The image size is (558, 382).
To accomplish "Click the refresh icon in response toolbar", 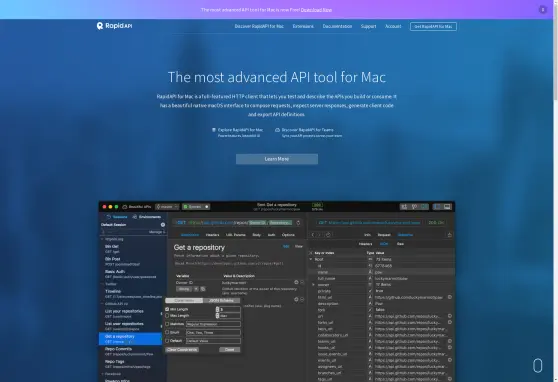I will [x=328, y=235].
